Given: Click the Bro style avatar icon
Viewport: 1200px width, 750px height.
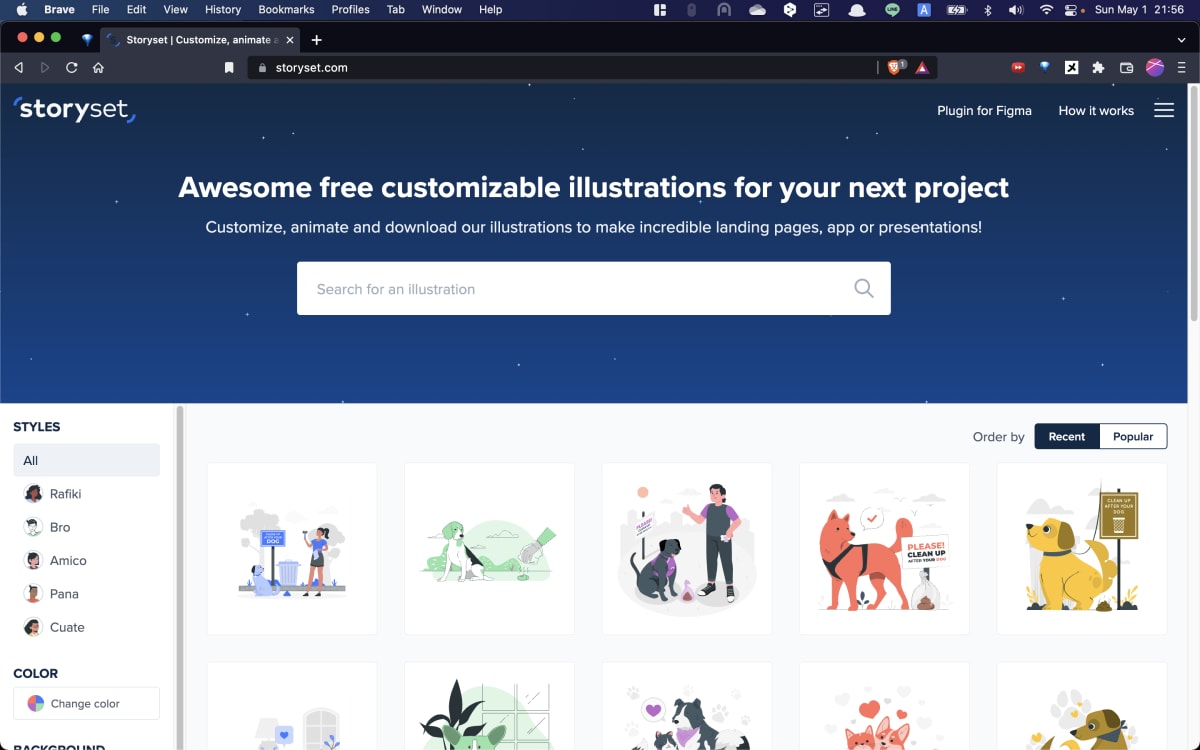Looking at the screenshot, I should (33, 527).
